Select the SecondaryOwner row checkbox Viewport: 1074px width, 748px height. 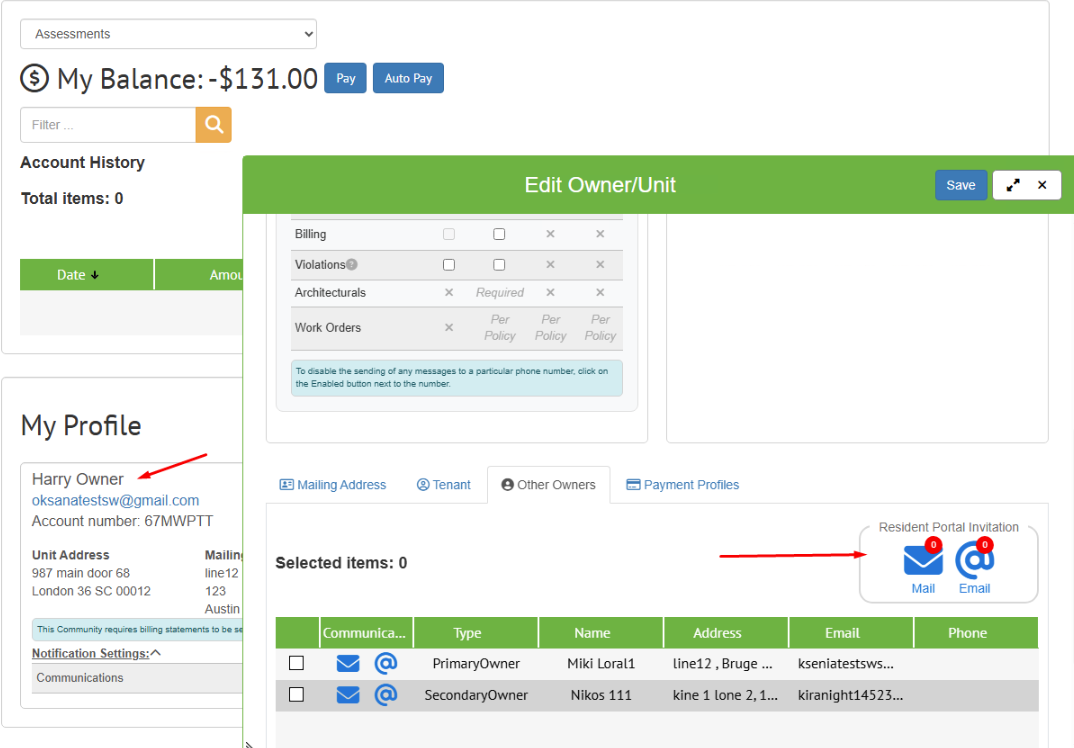click(x=296, y=695)
